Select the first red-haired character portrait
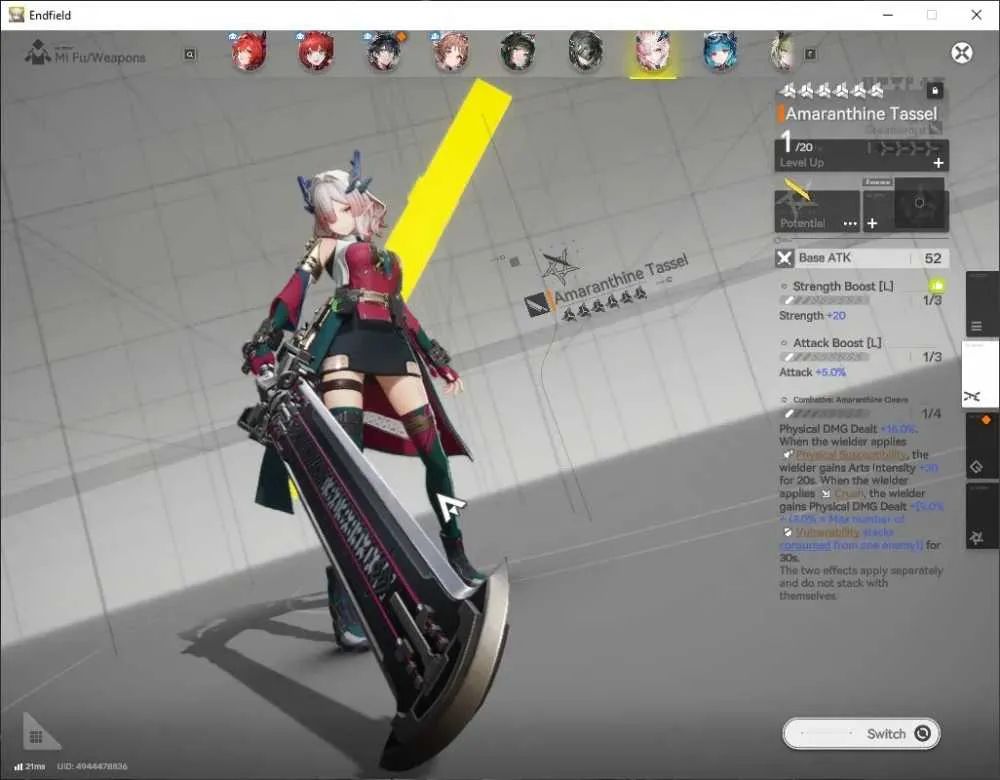Image resolution: width=1000 pixels, height=780 pixels. (x=249, y=51)
